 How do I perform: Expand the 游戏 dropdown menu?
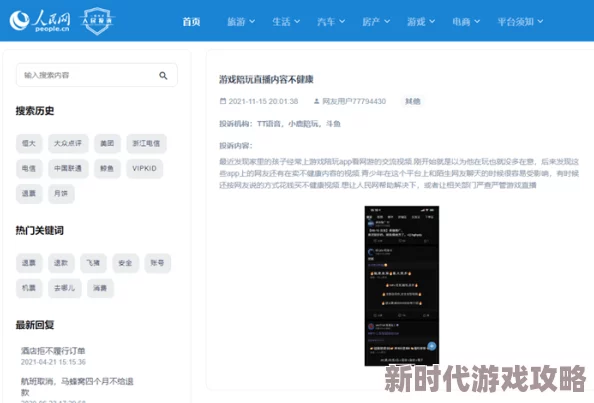pyautogui.click(x=421, y=22)
